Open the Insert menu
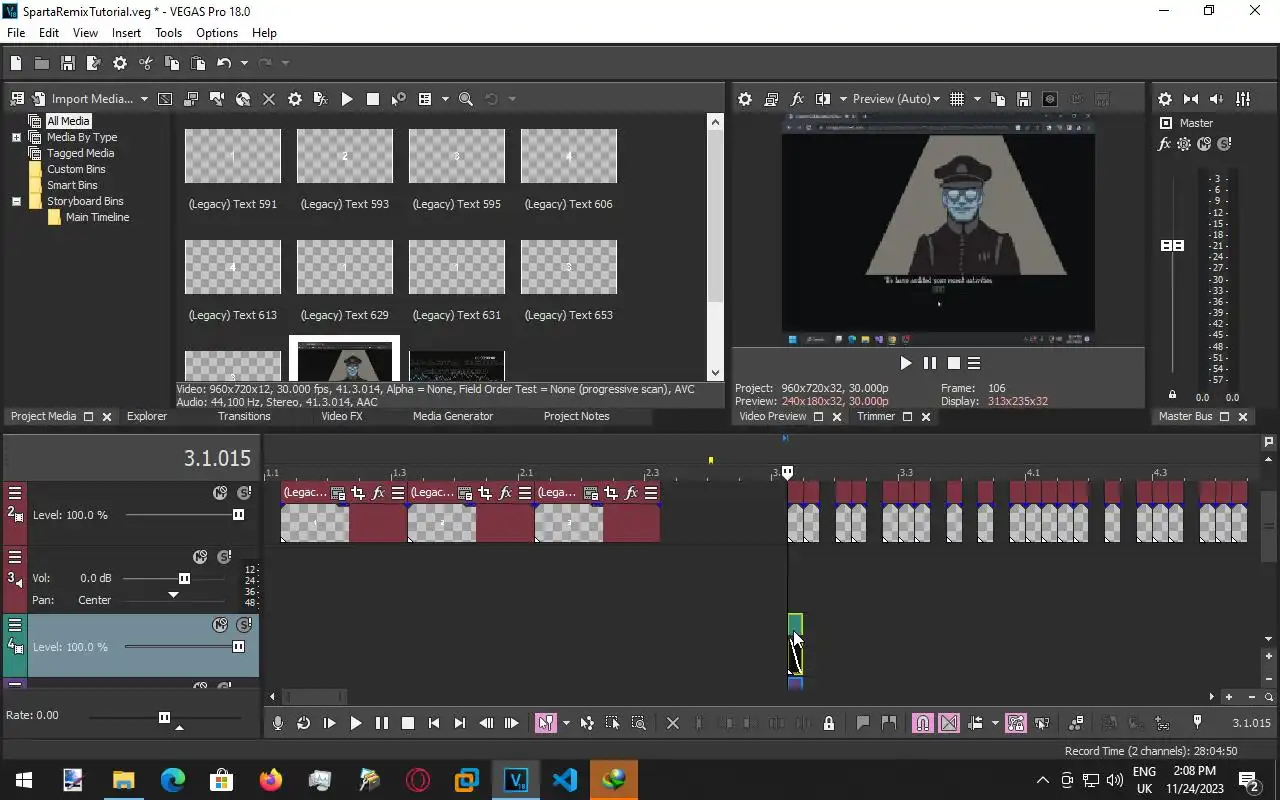 click(x=126, y=33)
